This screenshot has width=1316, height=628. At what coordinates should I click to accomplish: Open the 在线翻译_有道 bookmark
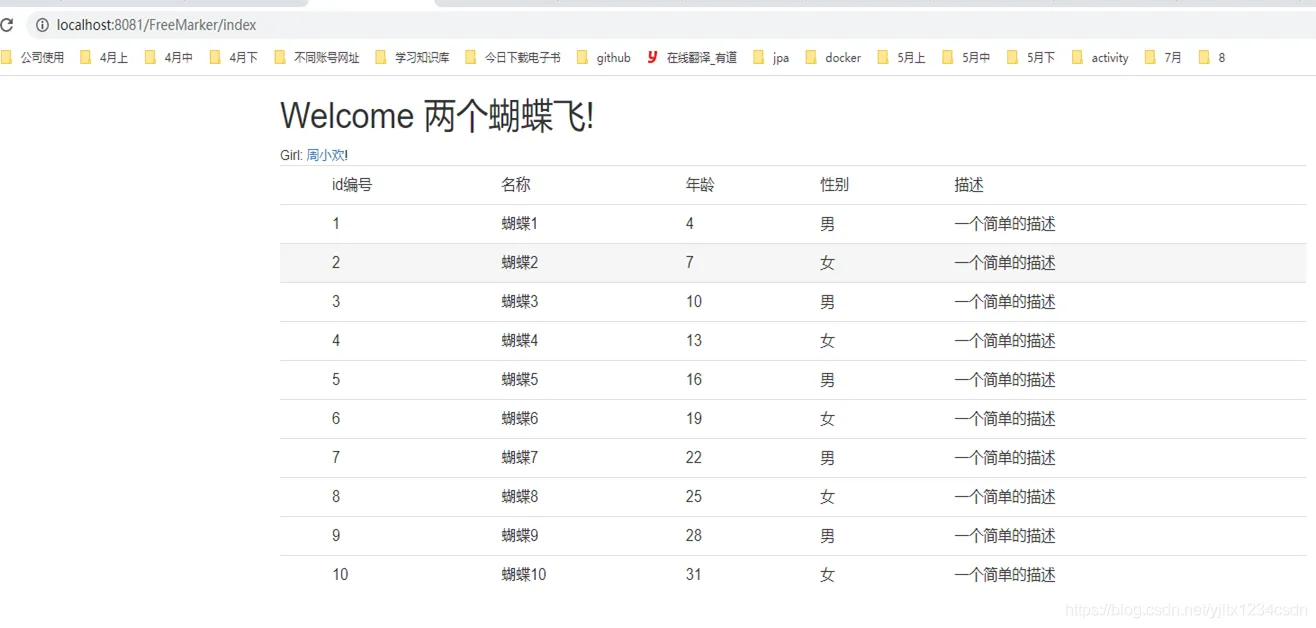point(692,58)
